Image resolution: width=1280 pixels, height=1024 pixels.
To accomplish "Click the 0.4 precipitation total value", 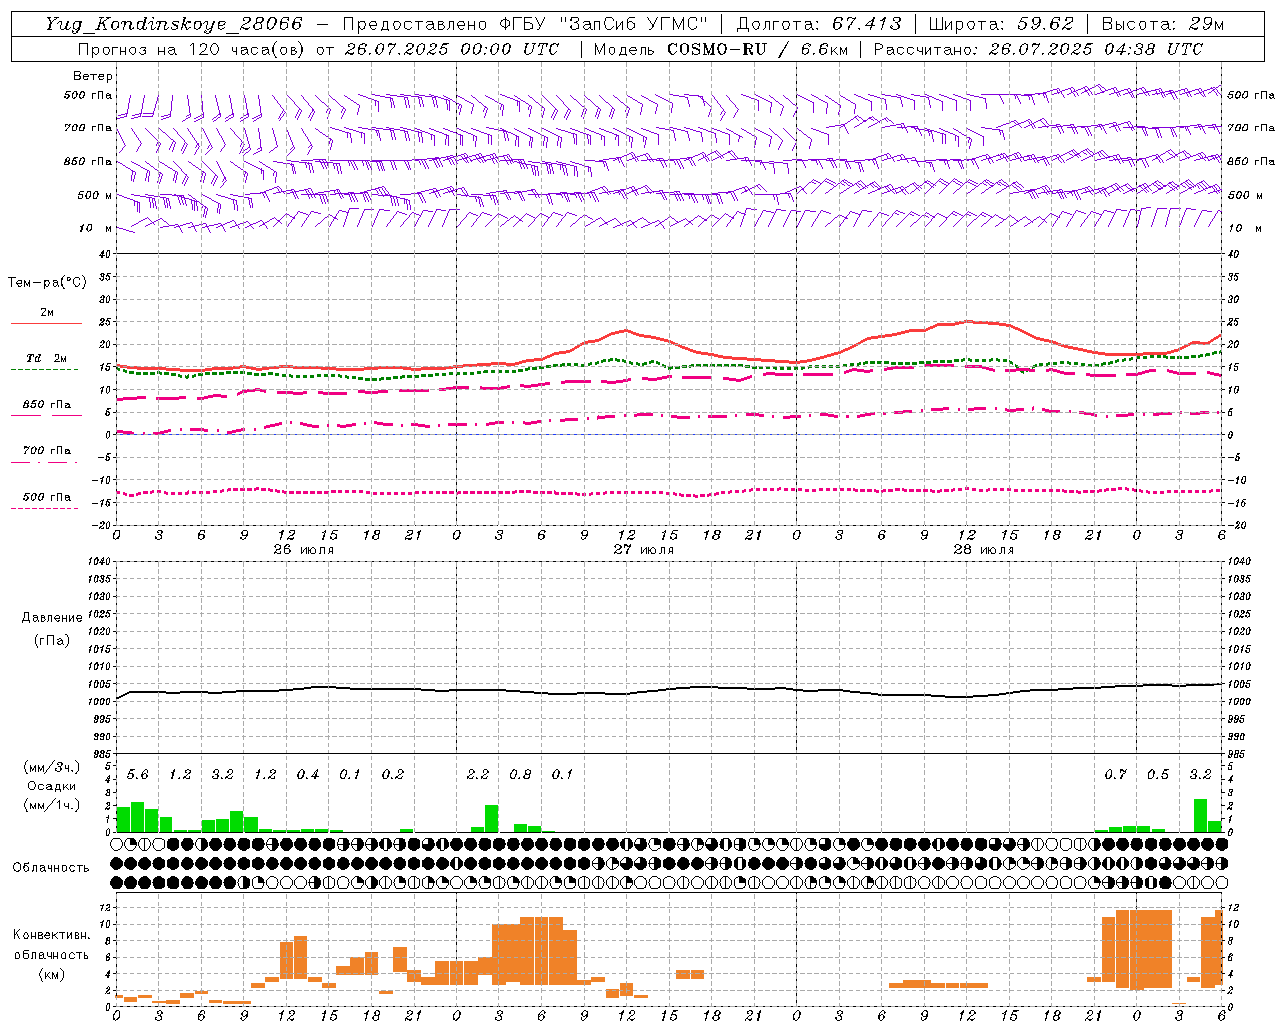I will pos(308,774).
